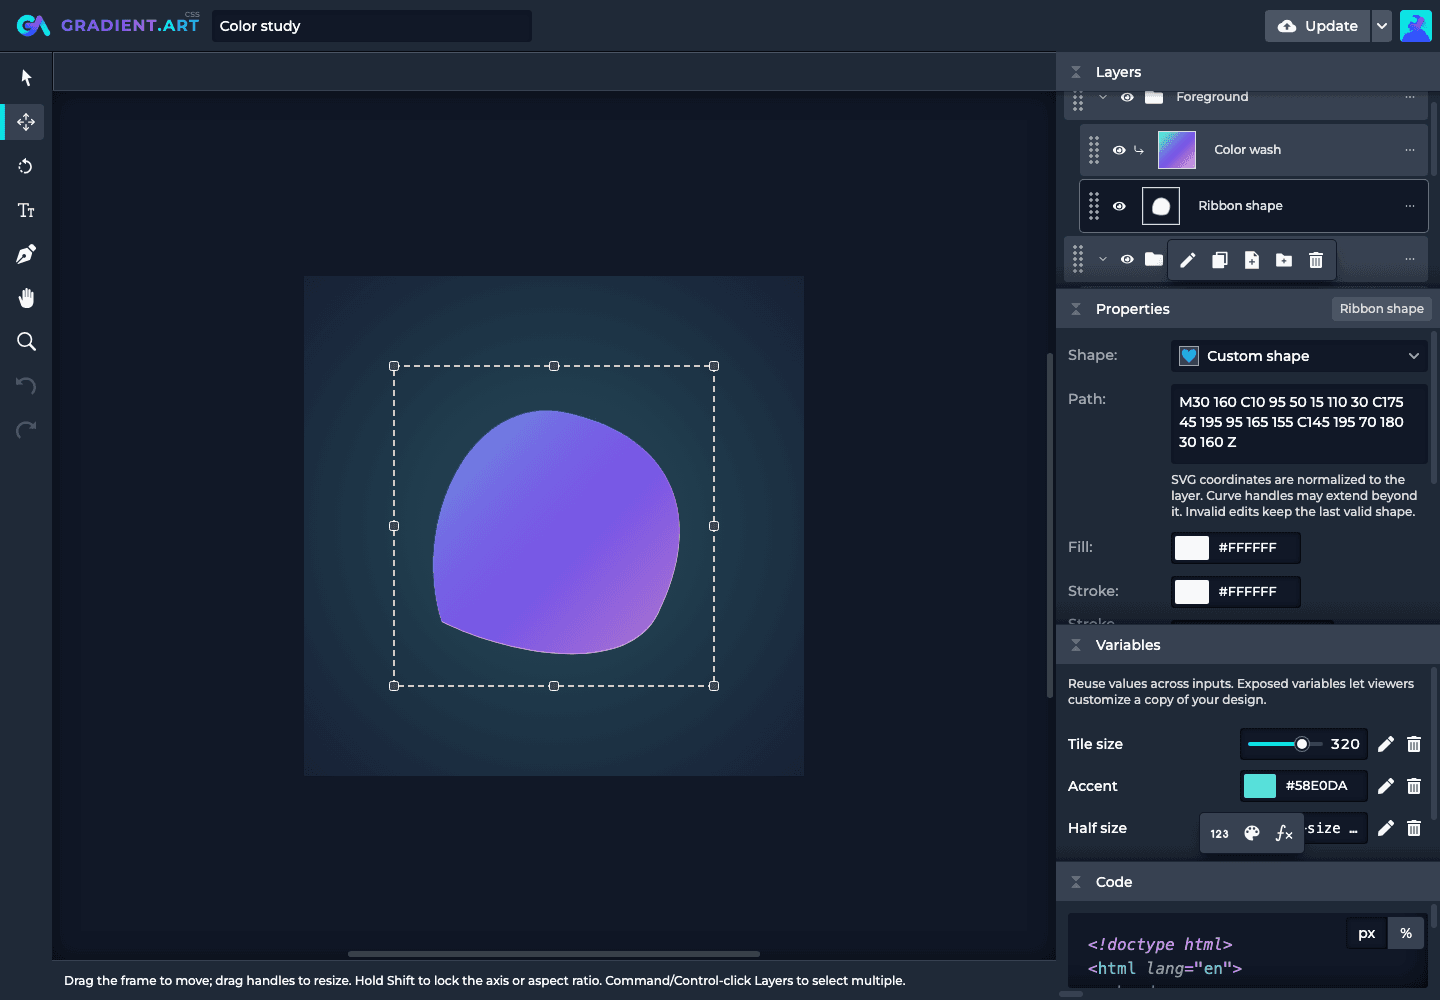
Task: Switch code units to px
Action: 1367,933
